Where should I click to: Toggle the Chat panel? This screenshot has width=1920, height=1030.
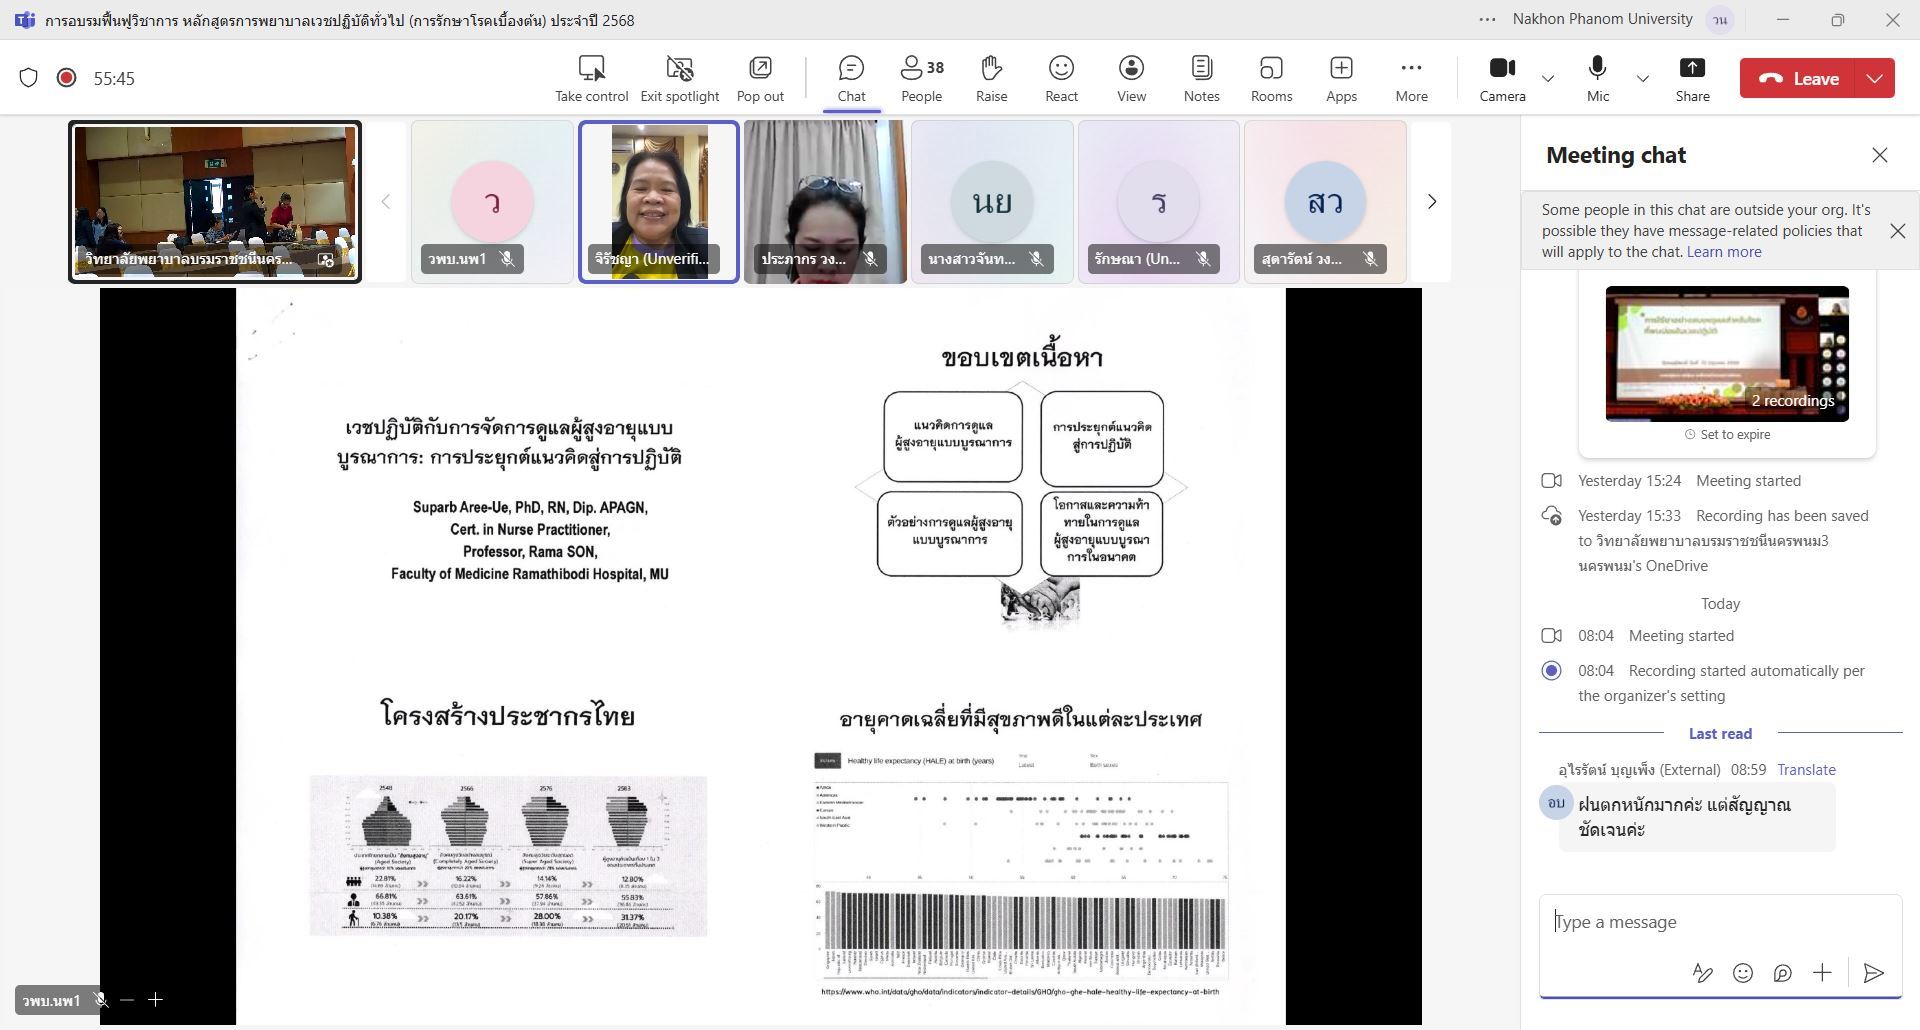click(x=851, y=78)
